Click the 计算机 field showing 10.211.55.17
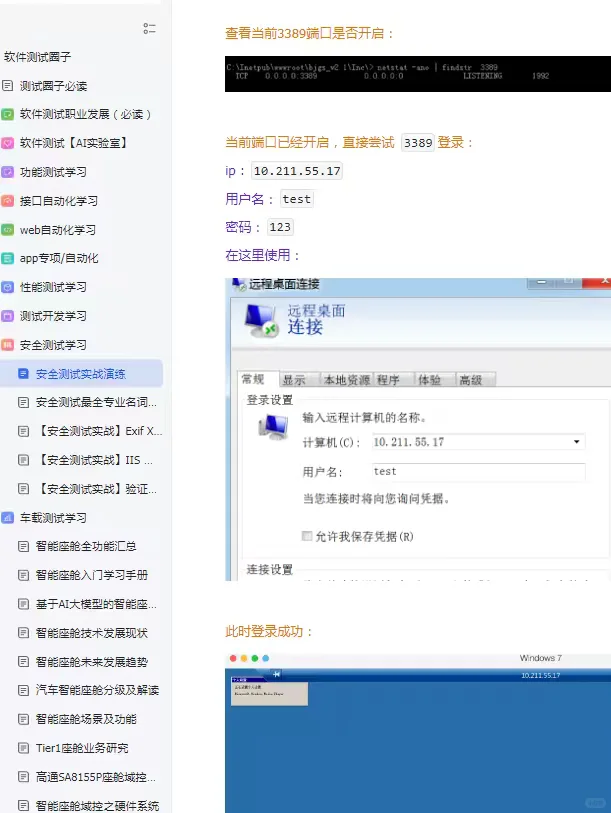 point(479,442)
